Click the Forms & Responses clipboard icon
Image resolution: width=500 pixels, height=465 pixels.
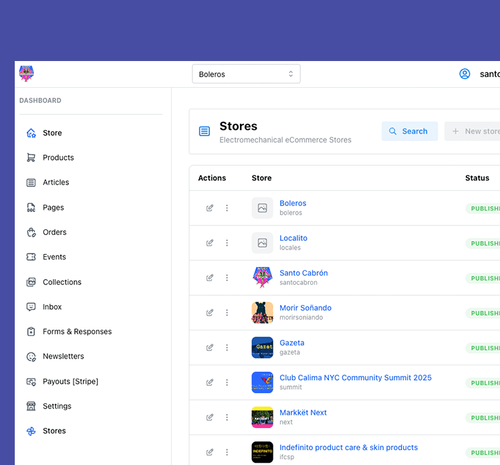tap(31, 332)
